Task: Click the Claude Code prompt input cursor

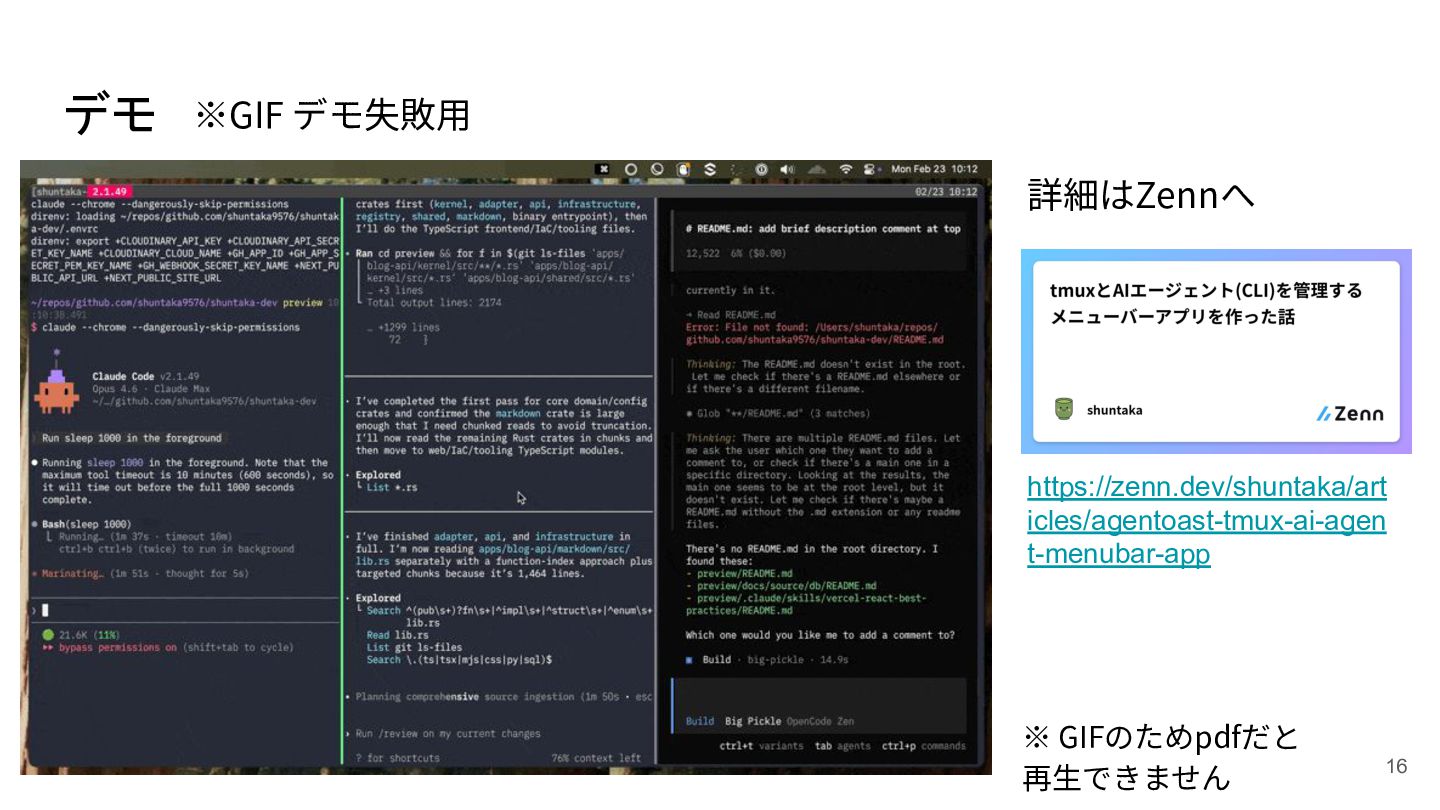Action: (x=45, y=610)
